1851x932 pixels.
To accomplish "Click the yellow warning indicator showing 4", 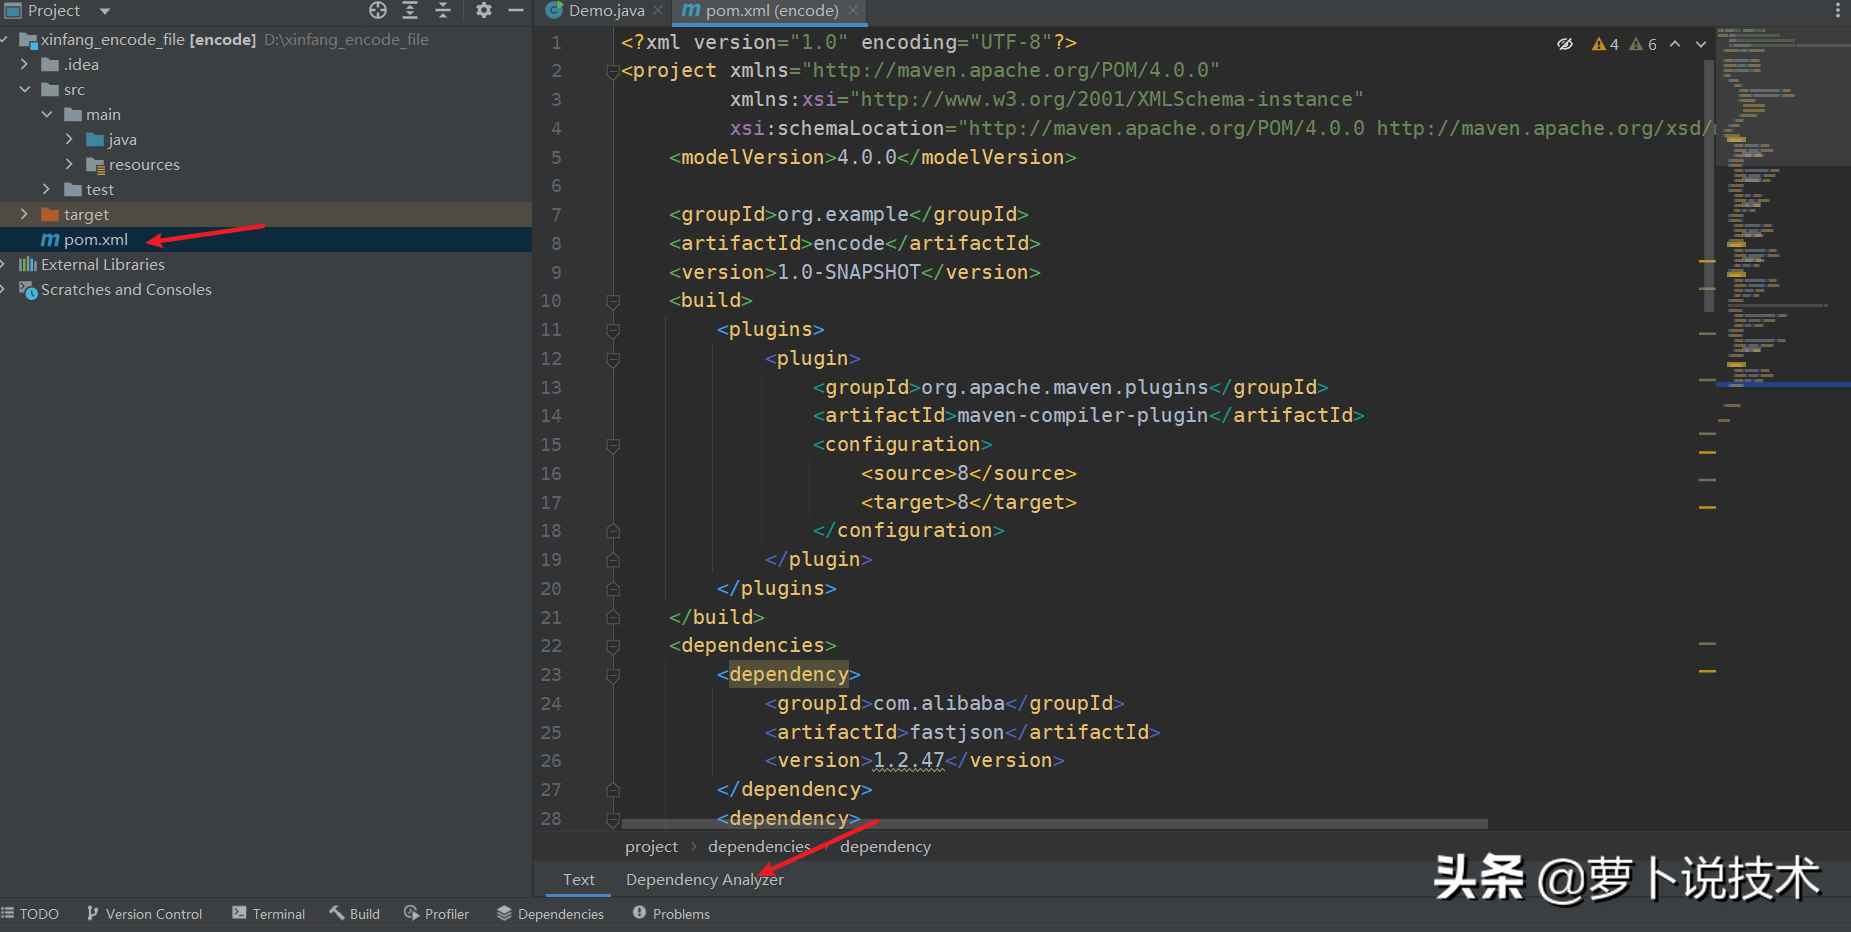I will 1605,44.
